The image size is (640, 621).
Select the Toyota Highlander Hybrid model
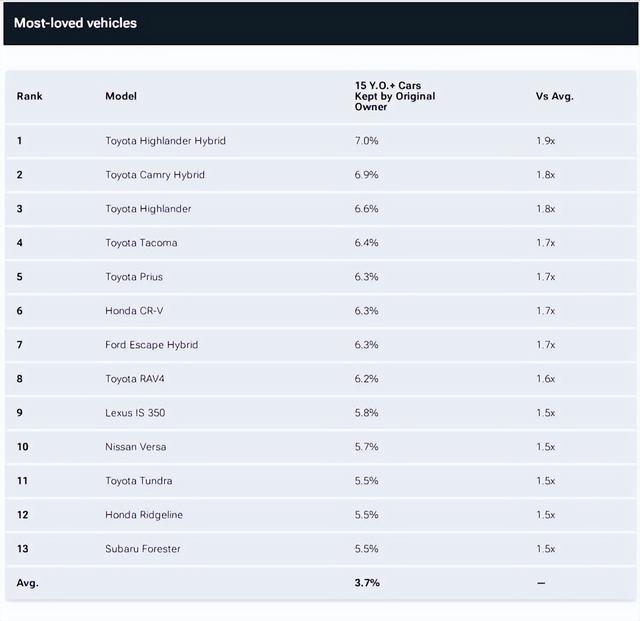165,141
